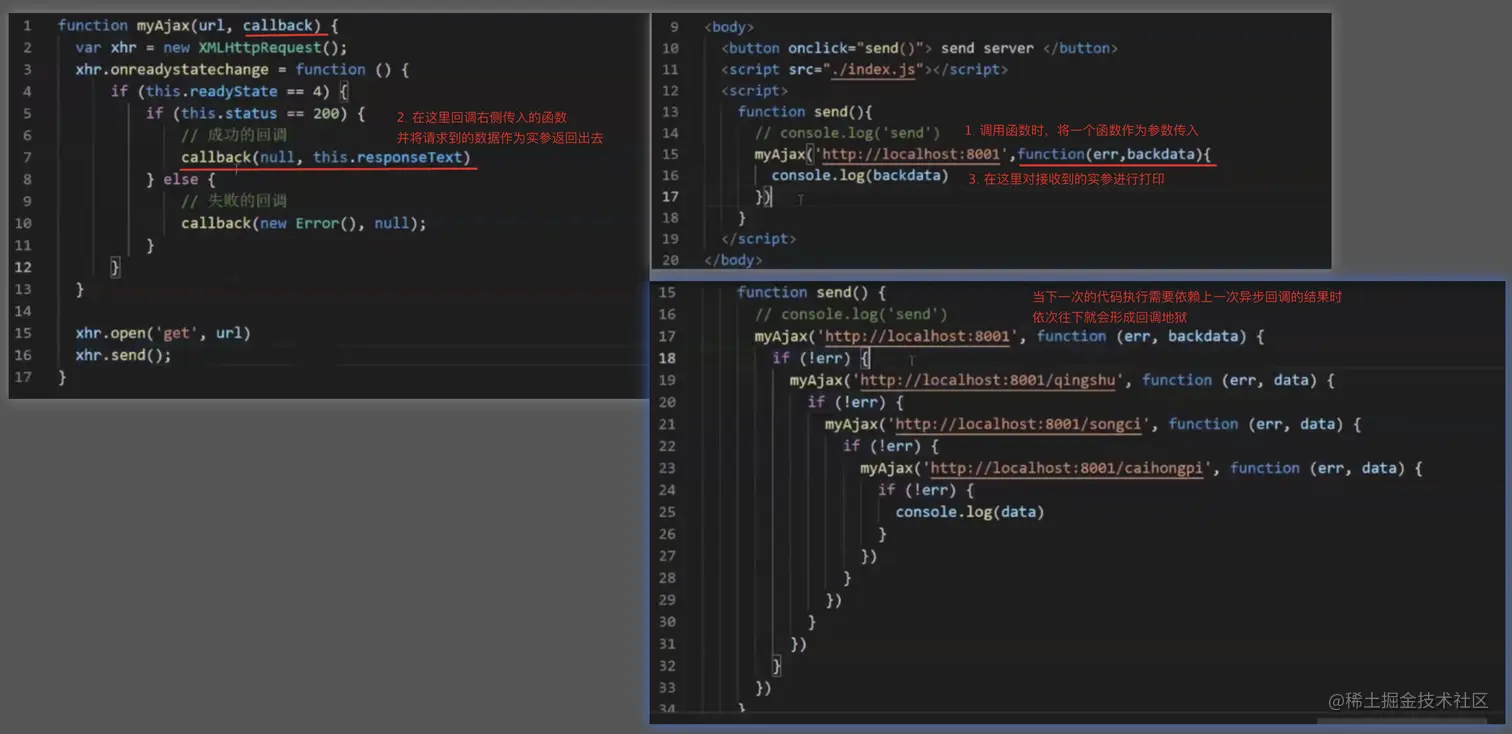Click 'if (!err) {' on line 22
Viewport: 1512px width, 734px height.
[x=891, y=446]
